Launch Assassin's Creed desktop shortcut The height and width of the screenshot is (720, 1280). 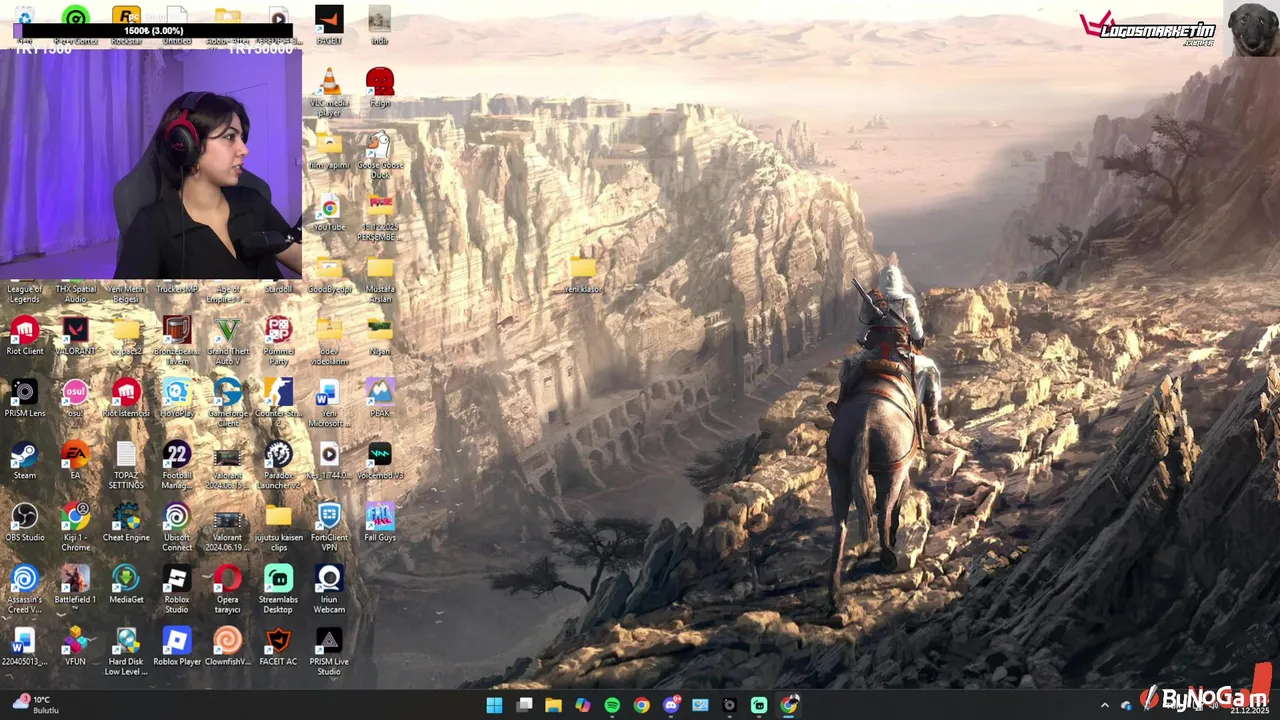[x=24, y=589]
